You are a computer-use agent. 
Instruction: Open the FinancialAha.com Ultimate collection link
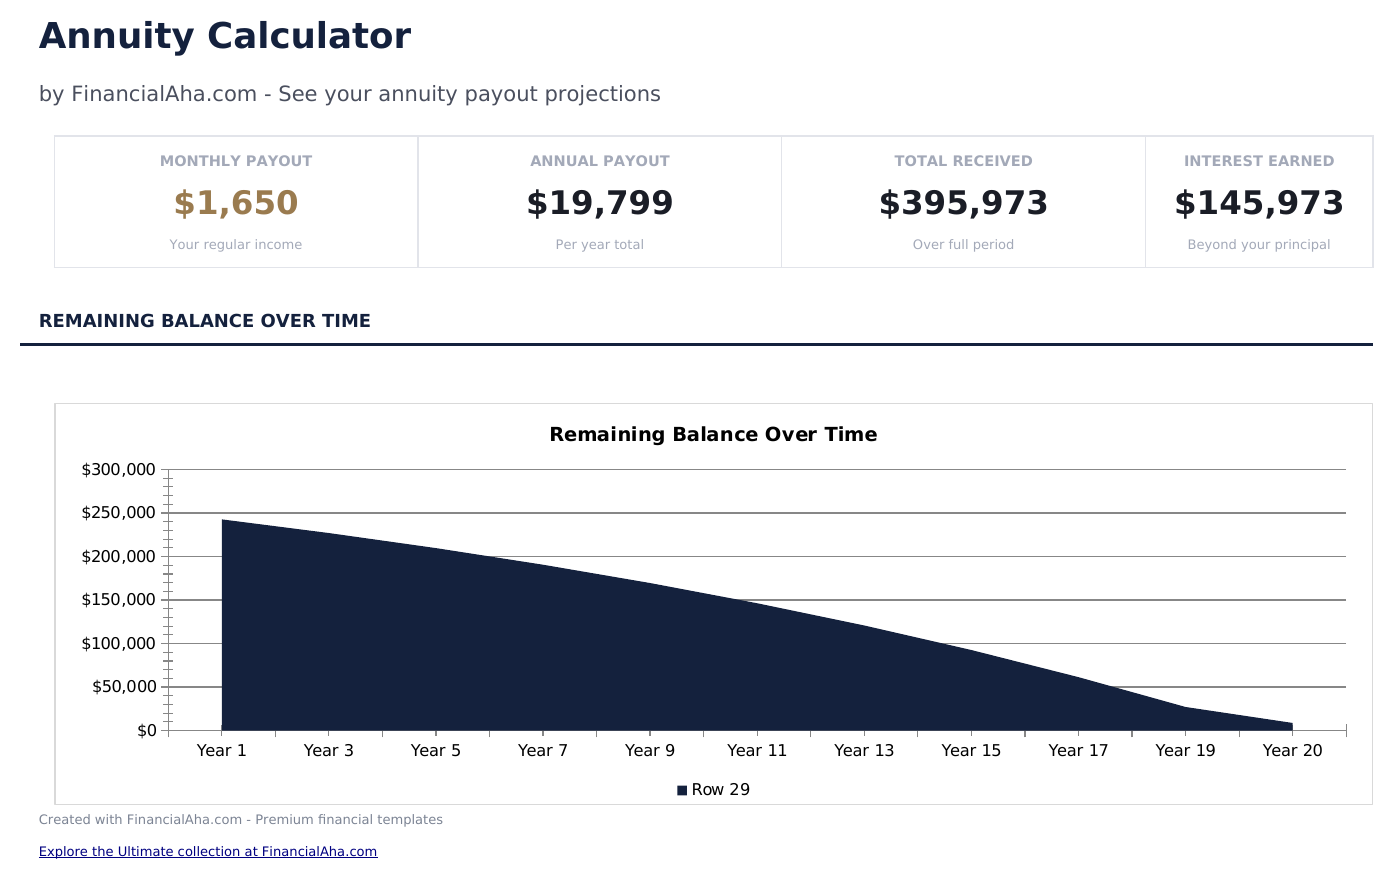208,851
